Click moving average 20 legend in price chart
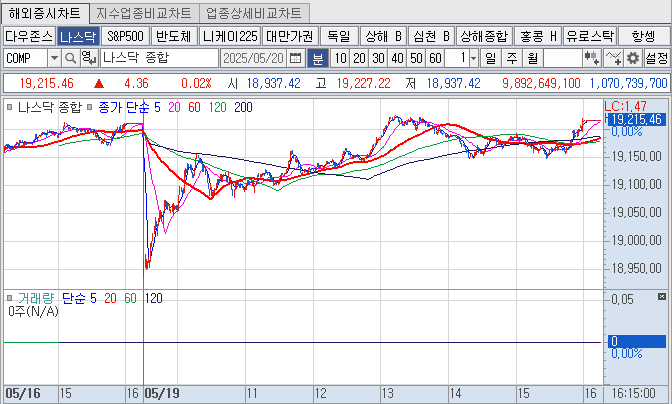672x404 pixels. pyautogui.click(x=174, y=107)
